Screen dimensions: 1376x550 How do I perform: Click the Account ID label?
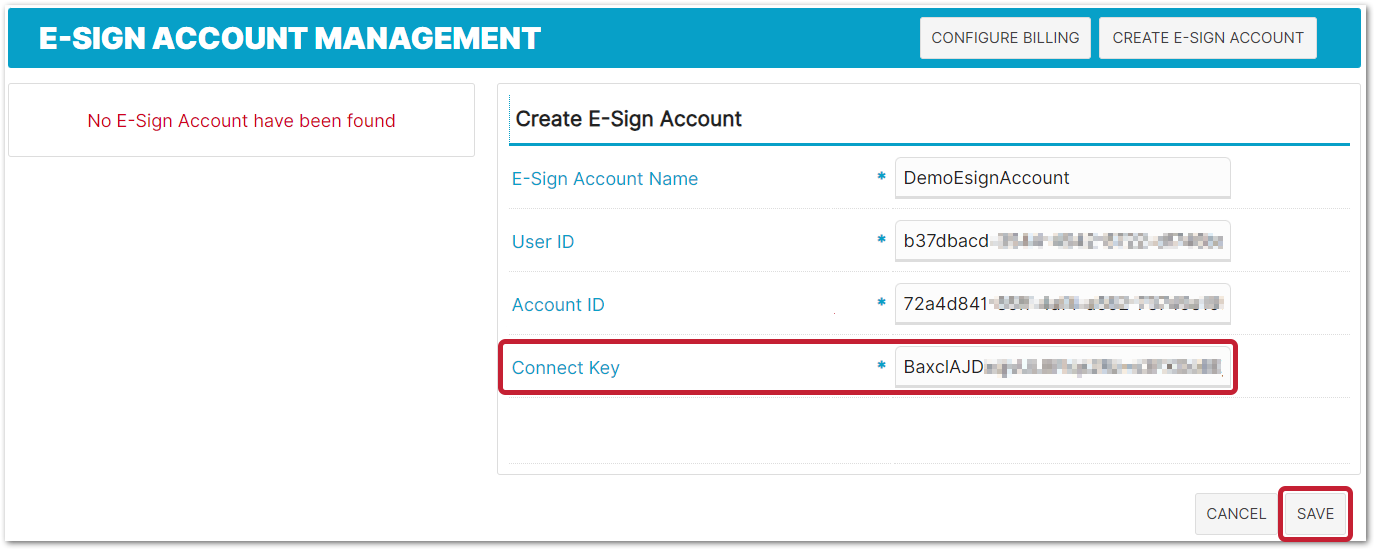point(558,305)
